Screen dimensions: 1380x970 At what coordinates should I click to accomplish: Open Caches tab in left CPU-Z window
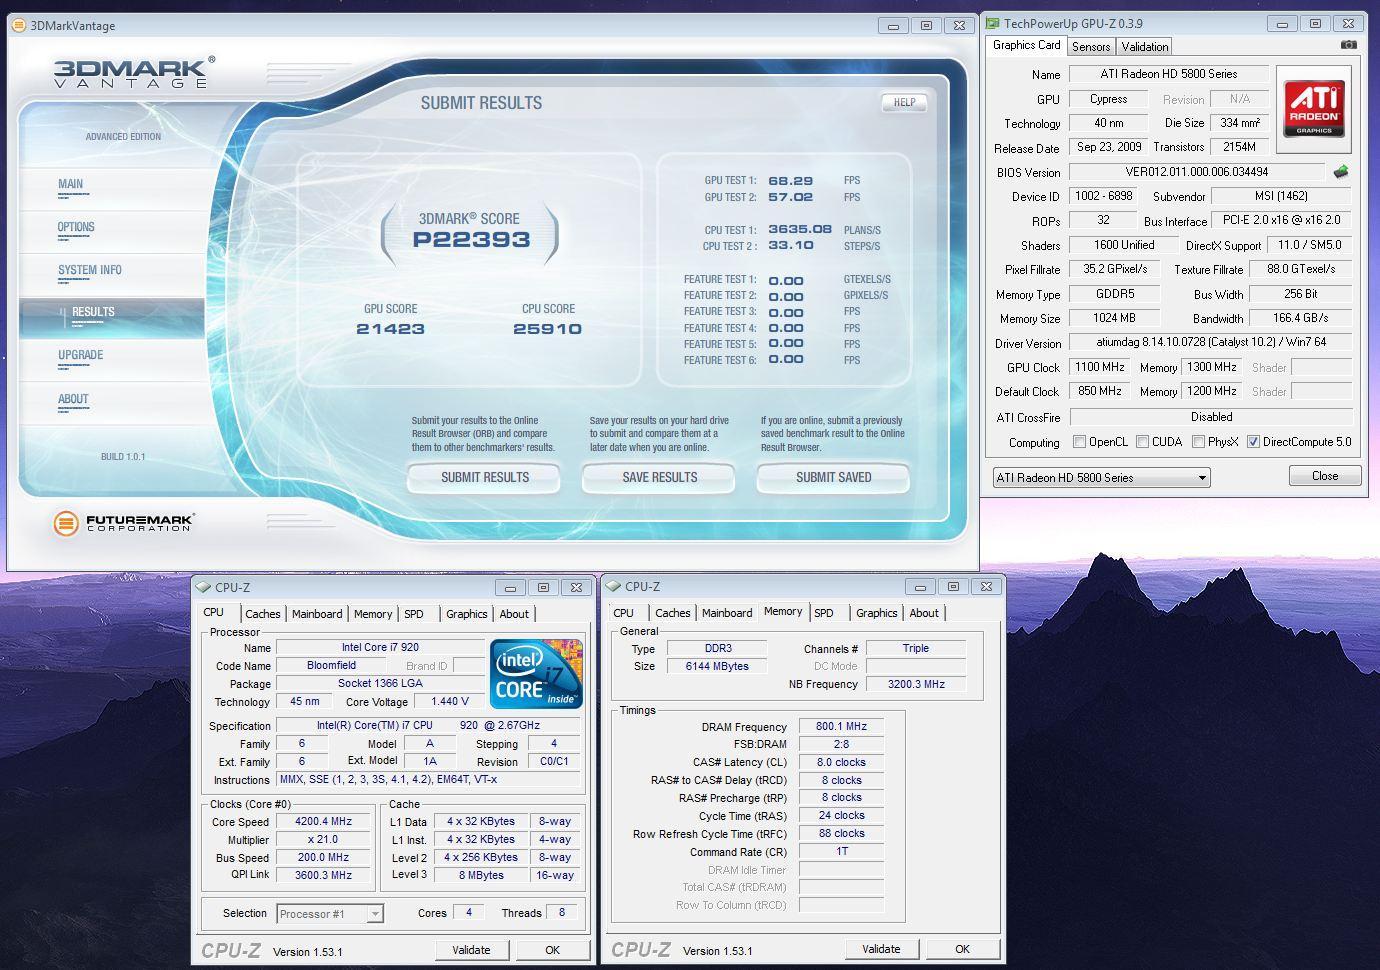[263, 614]
